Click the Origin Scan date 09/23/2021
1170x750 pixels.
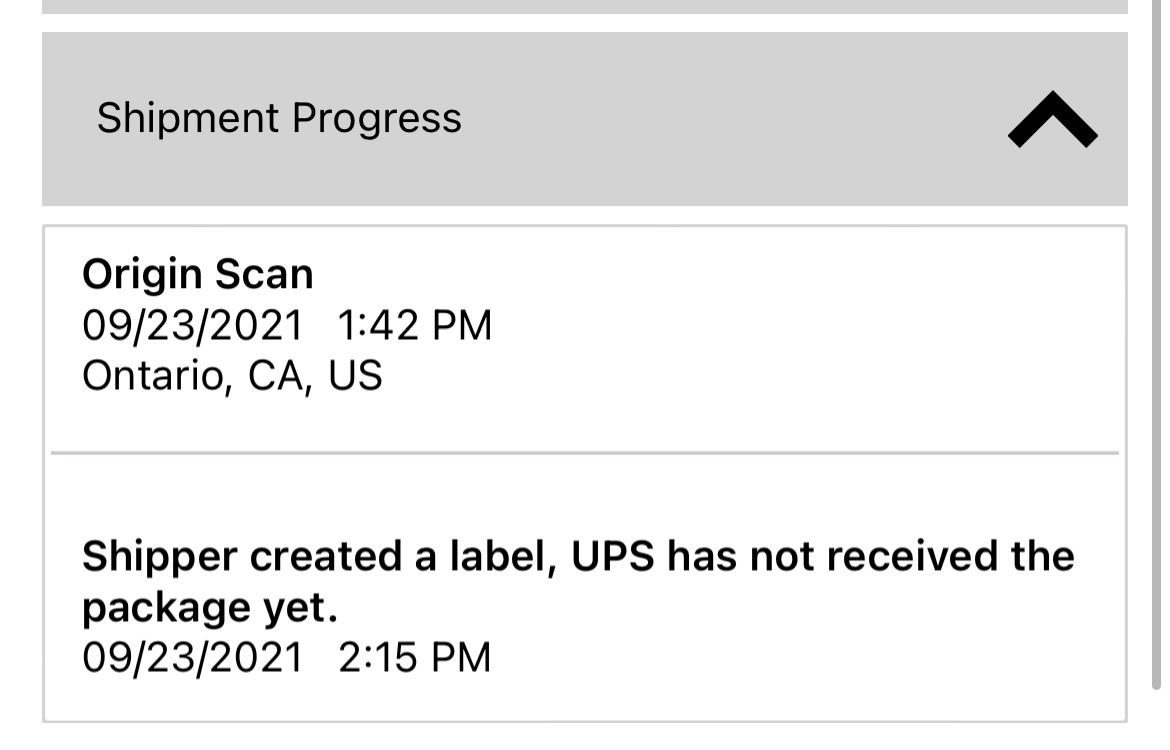click(x=191, y=325)
